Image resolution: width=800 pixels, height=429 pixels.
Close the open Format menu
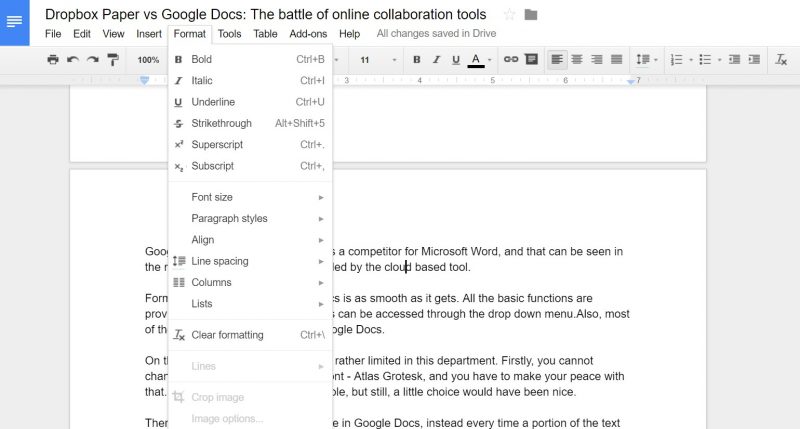coord(190,34)
